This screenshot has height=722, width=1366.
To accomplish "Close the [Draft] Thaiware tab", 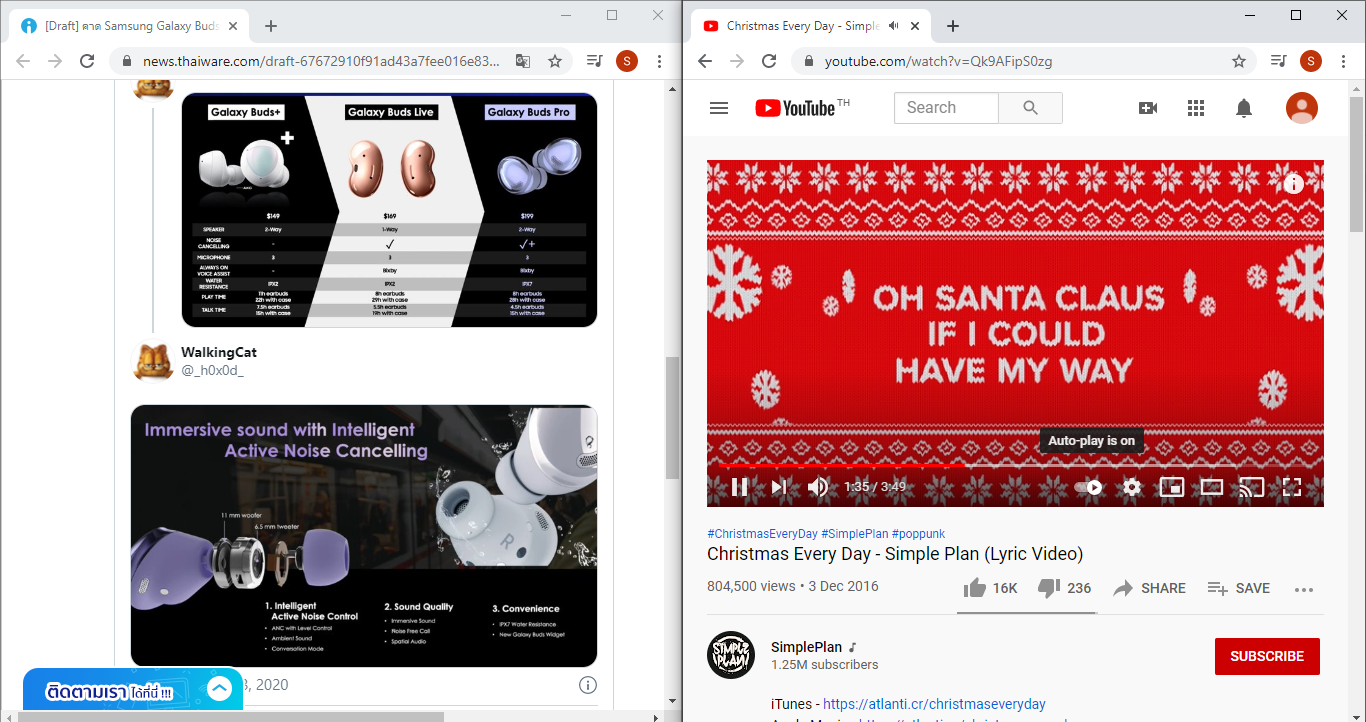I will (x=233, y=26).
